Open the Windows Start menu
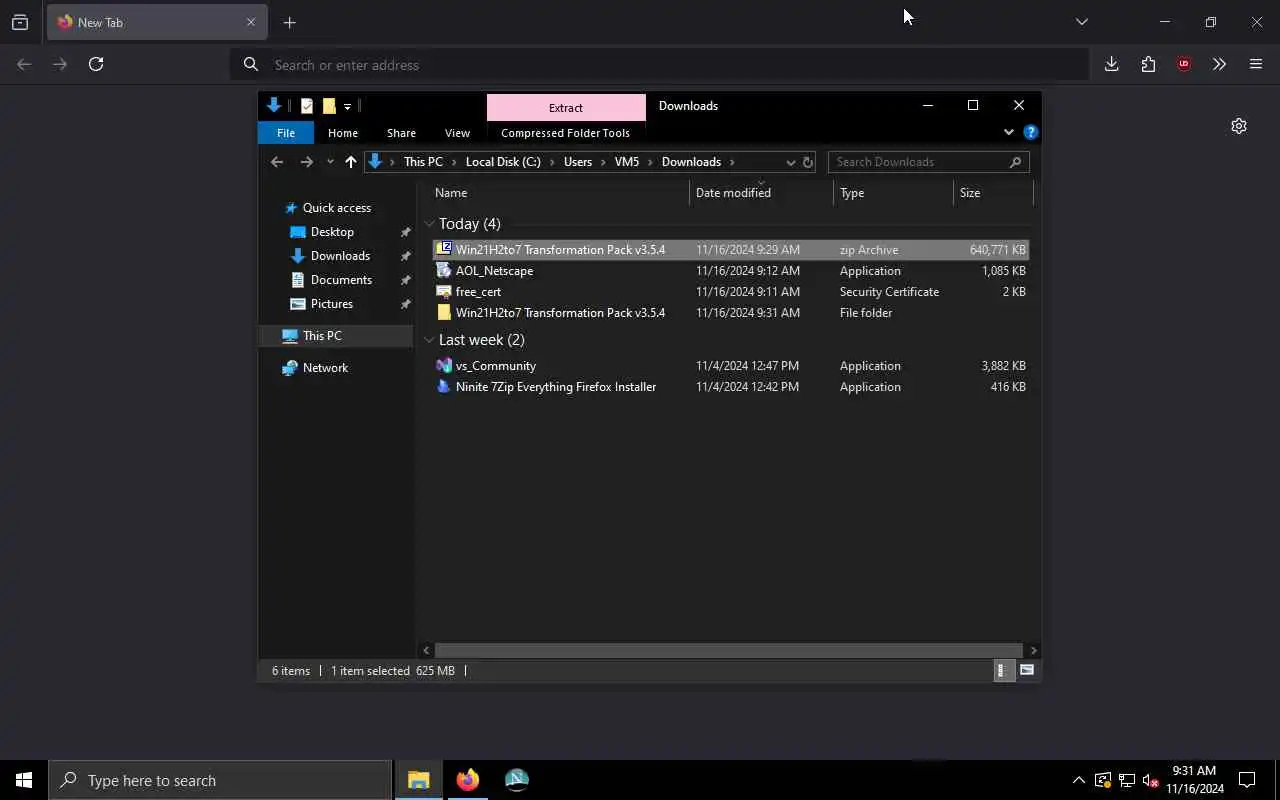Viewport: 1280px width, 800px height. coord(24,780)
